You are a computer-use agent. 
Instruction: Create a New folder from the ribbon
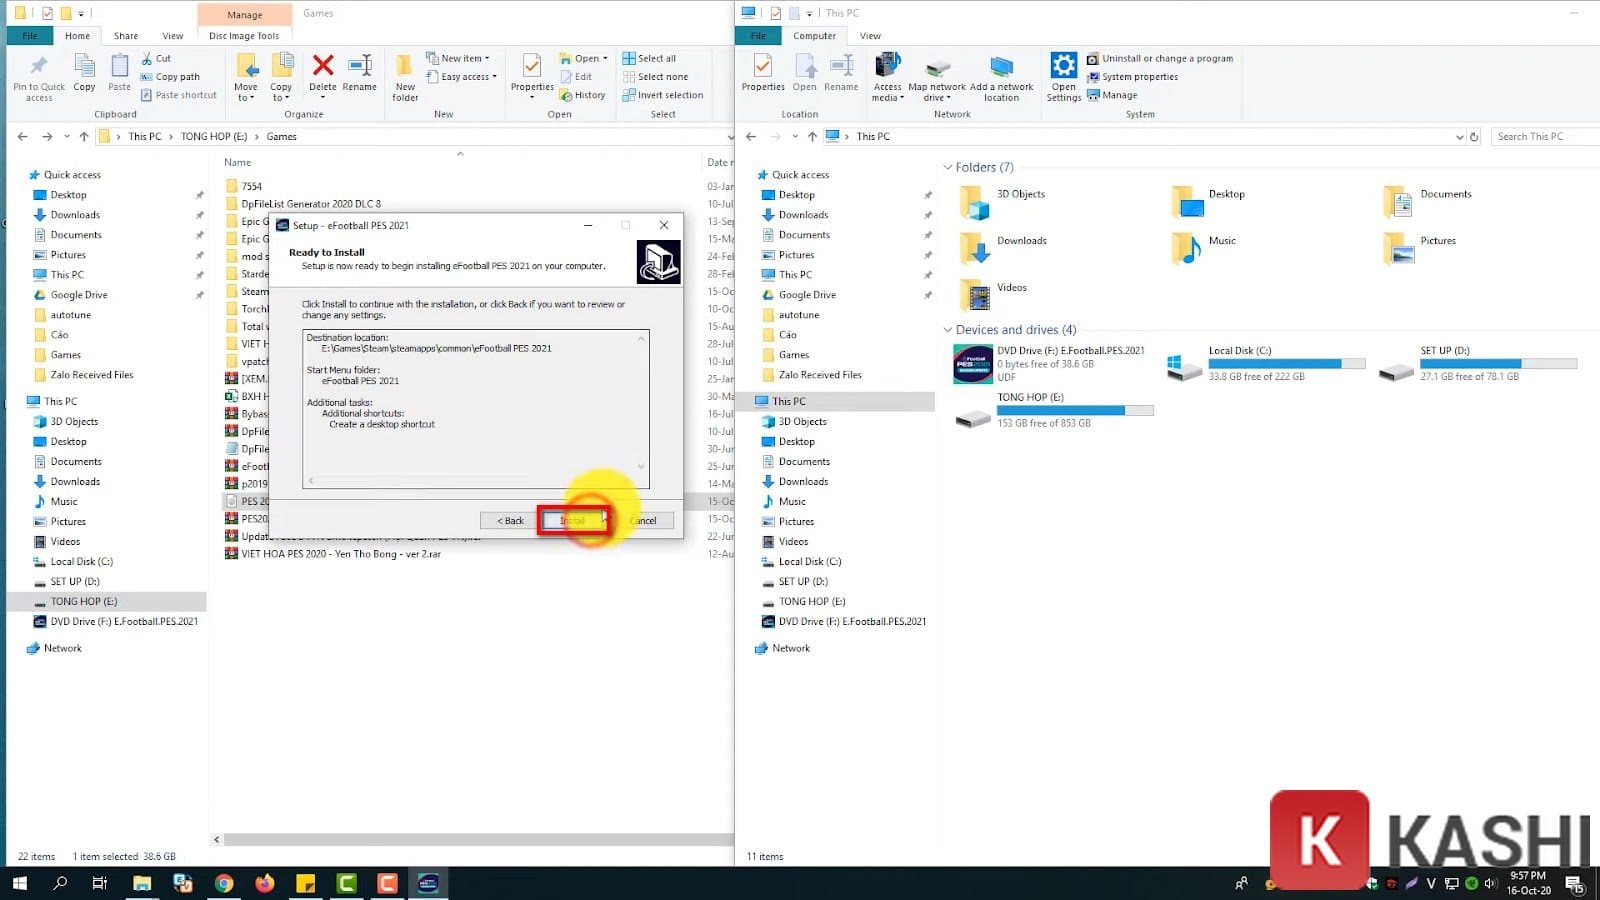pyautogui.click(x=404, y=73)
